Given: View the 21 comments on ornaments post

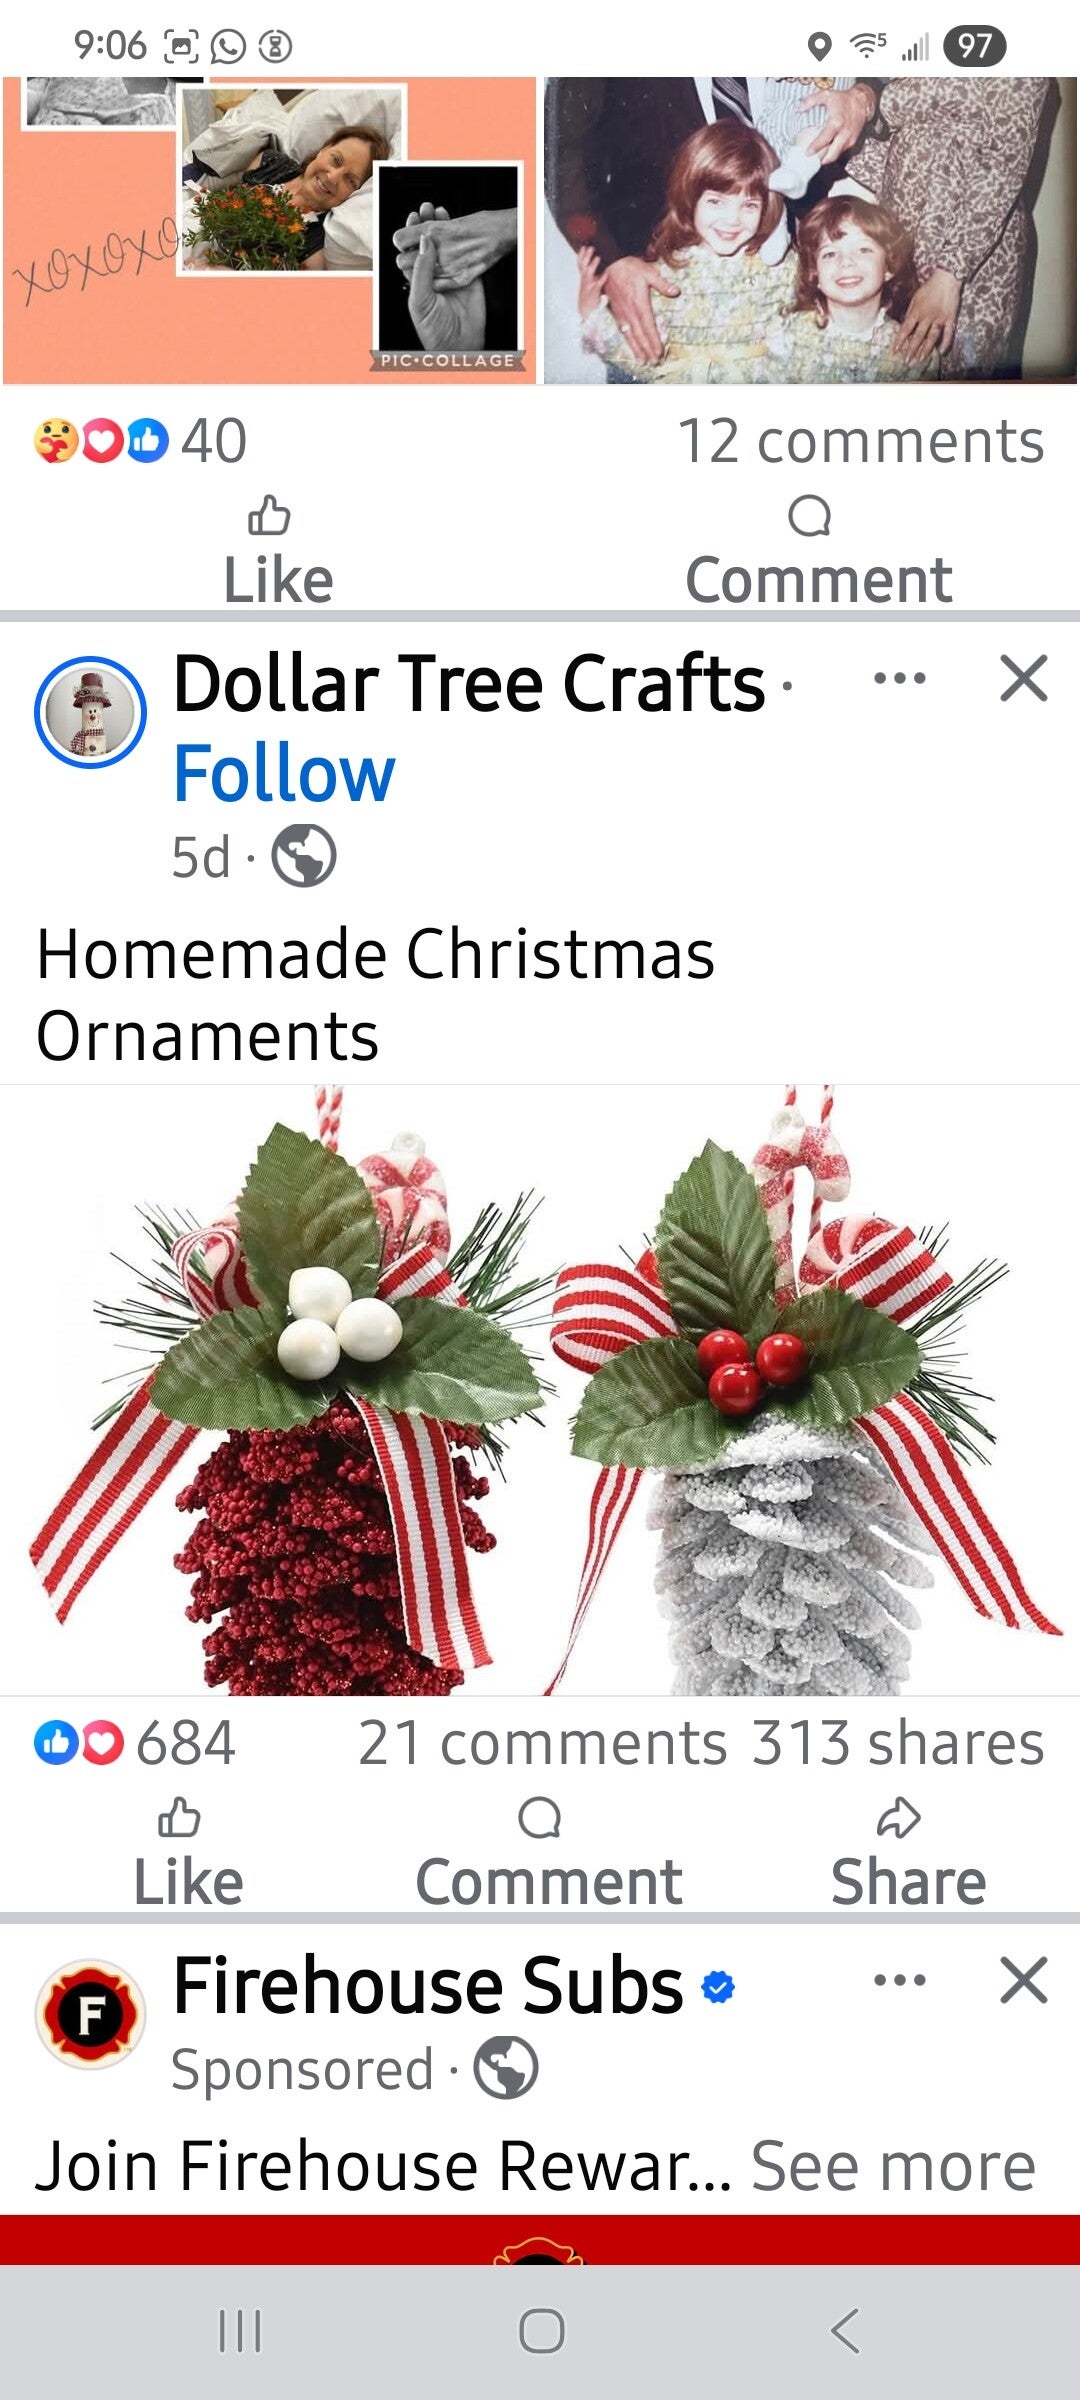Looking at the screenshot, I should coord(542,1743).
